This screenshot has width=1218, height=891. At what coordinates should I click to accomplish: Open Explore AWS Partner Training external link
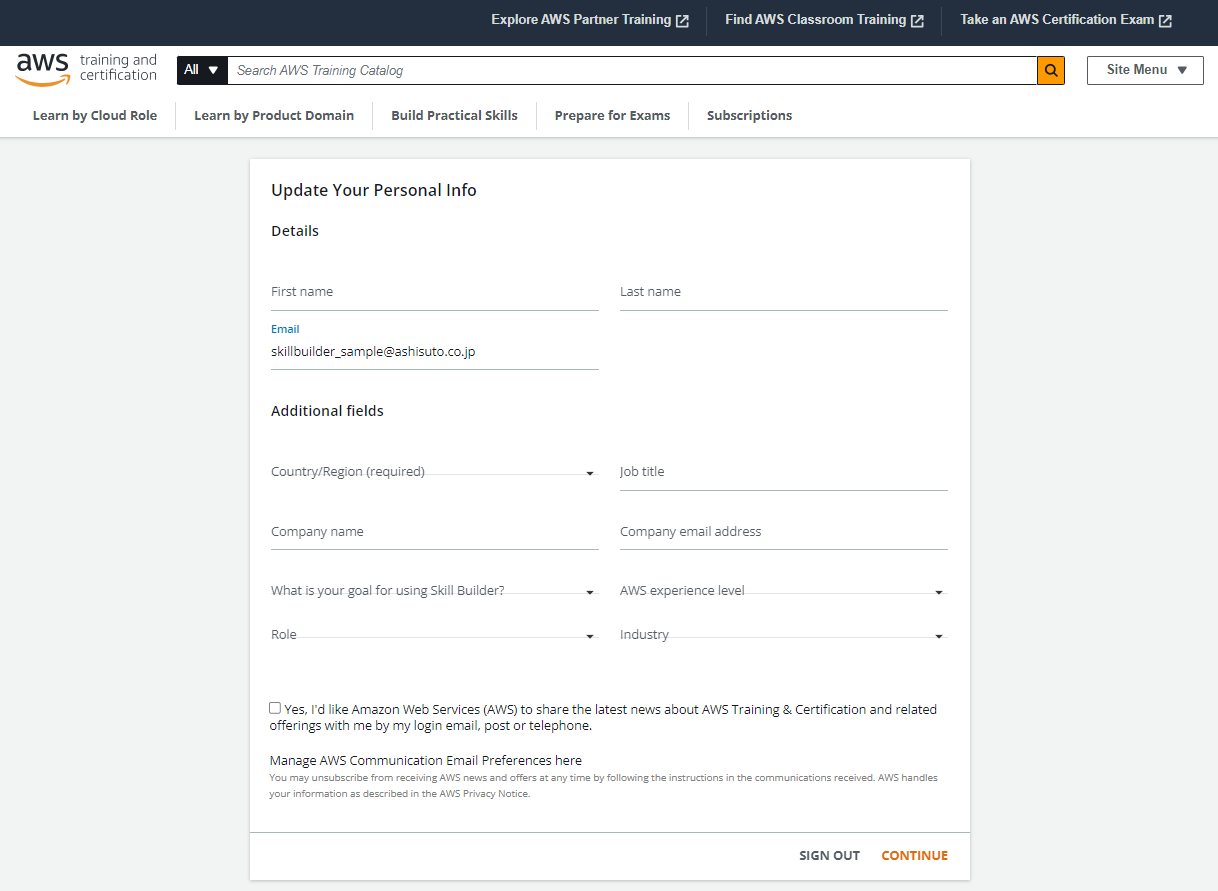pyautogui.click(x=589, y=20)
